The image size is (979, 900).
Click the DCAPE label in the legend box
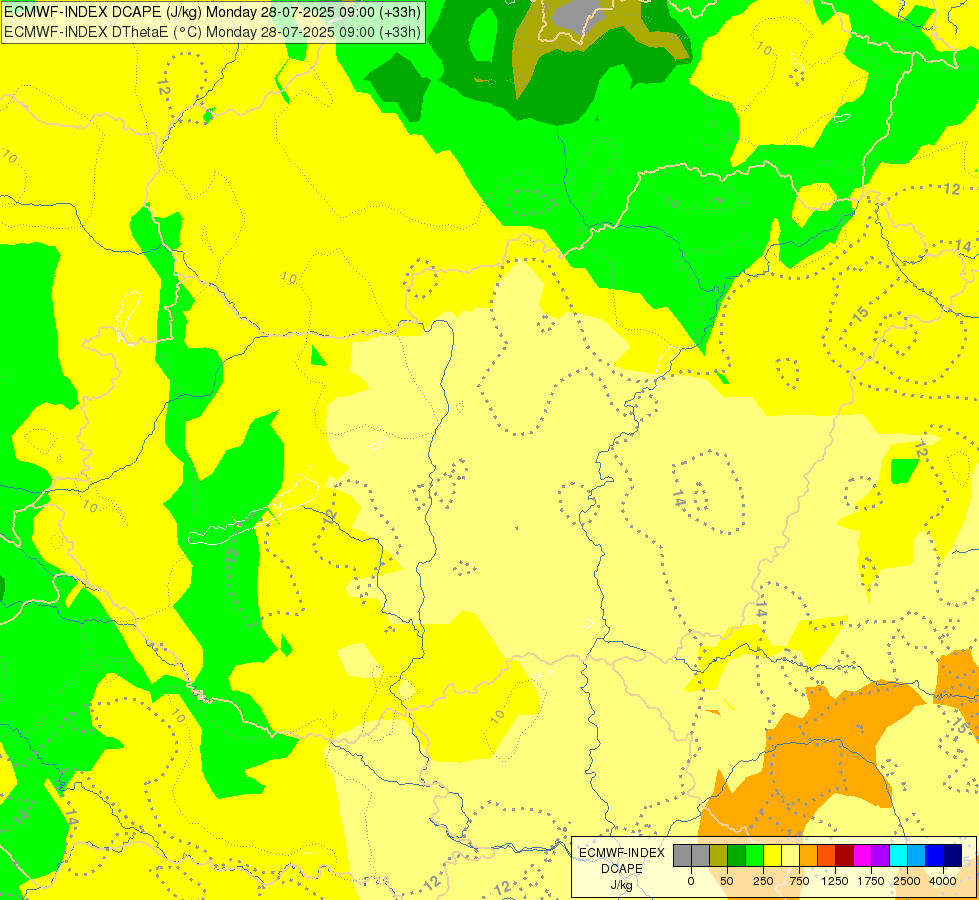pyautogui.click(x=622, y=869)
